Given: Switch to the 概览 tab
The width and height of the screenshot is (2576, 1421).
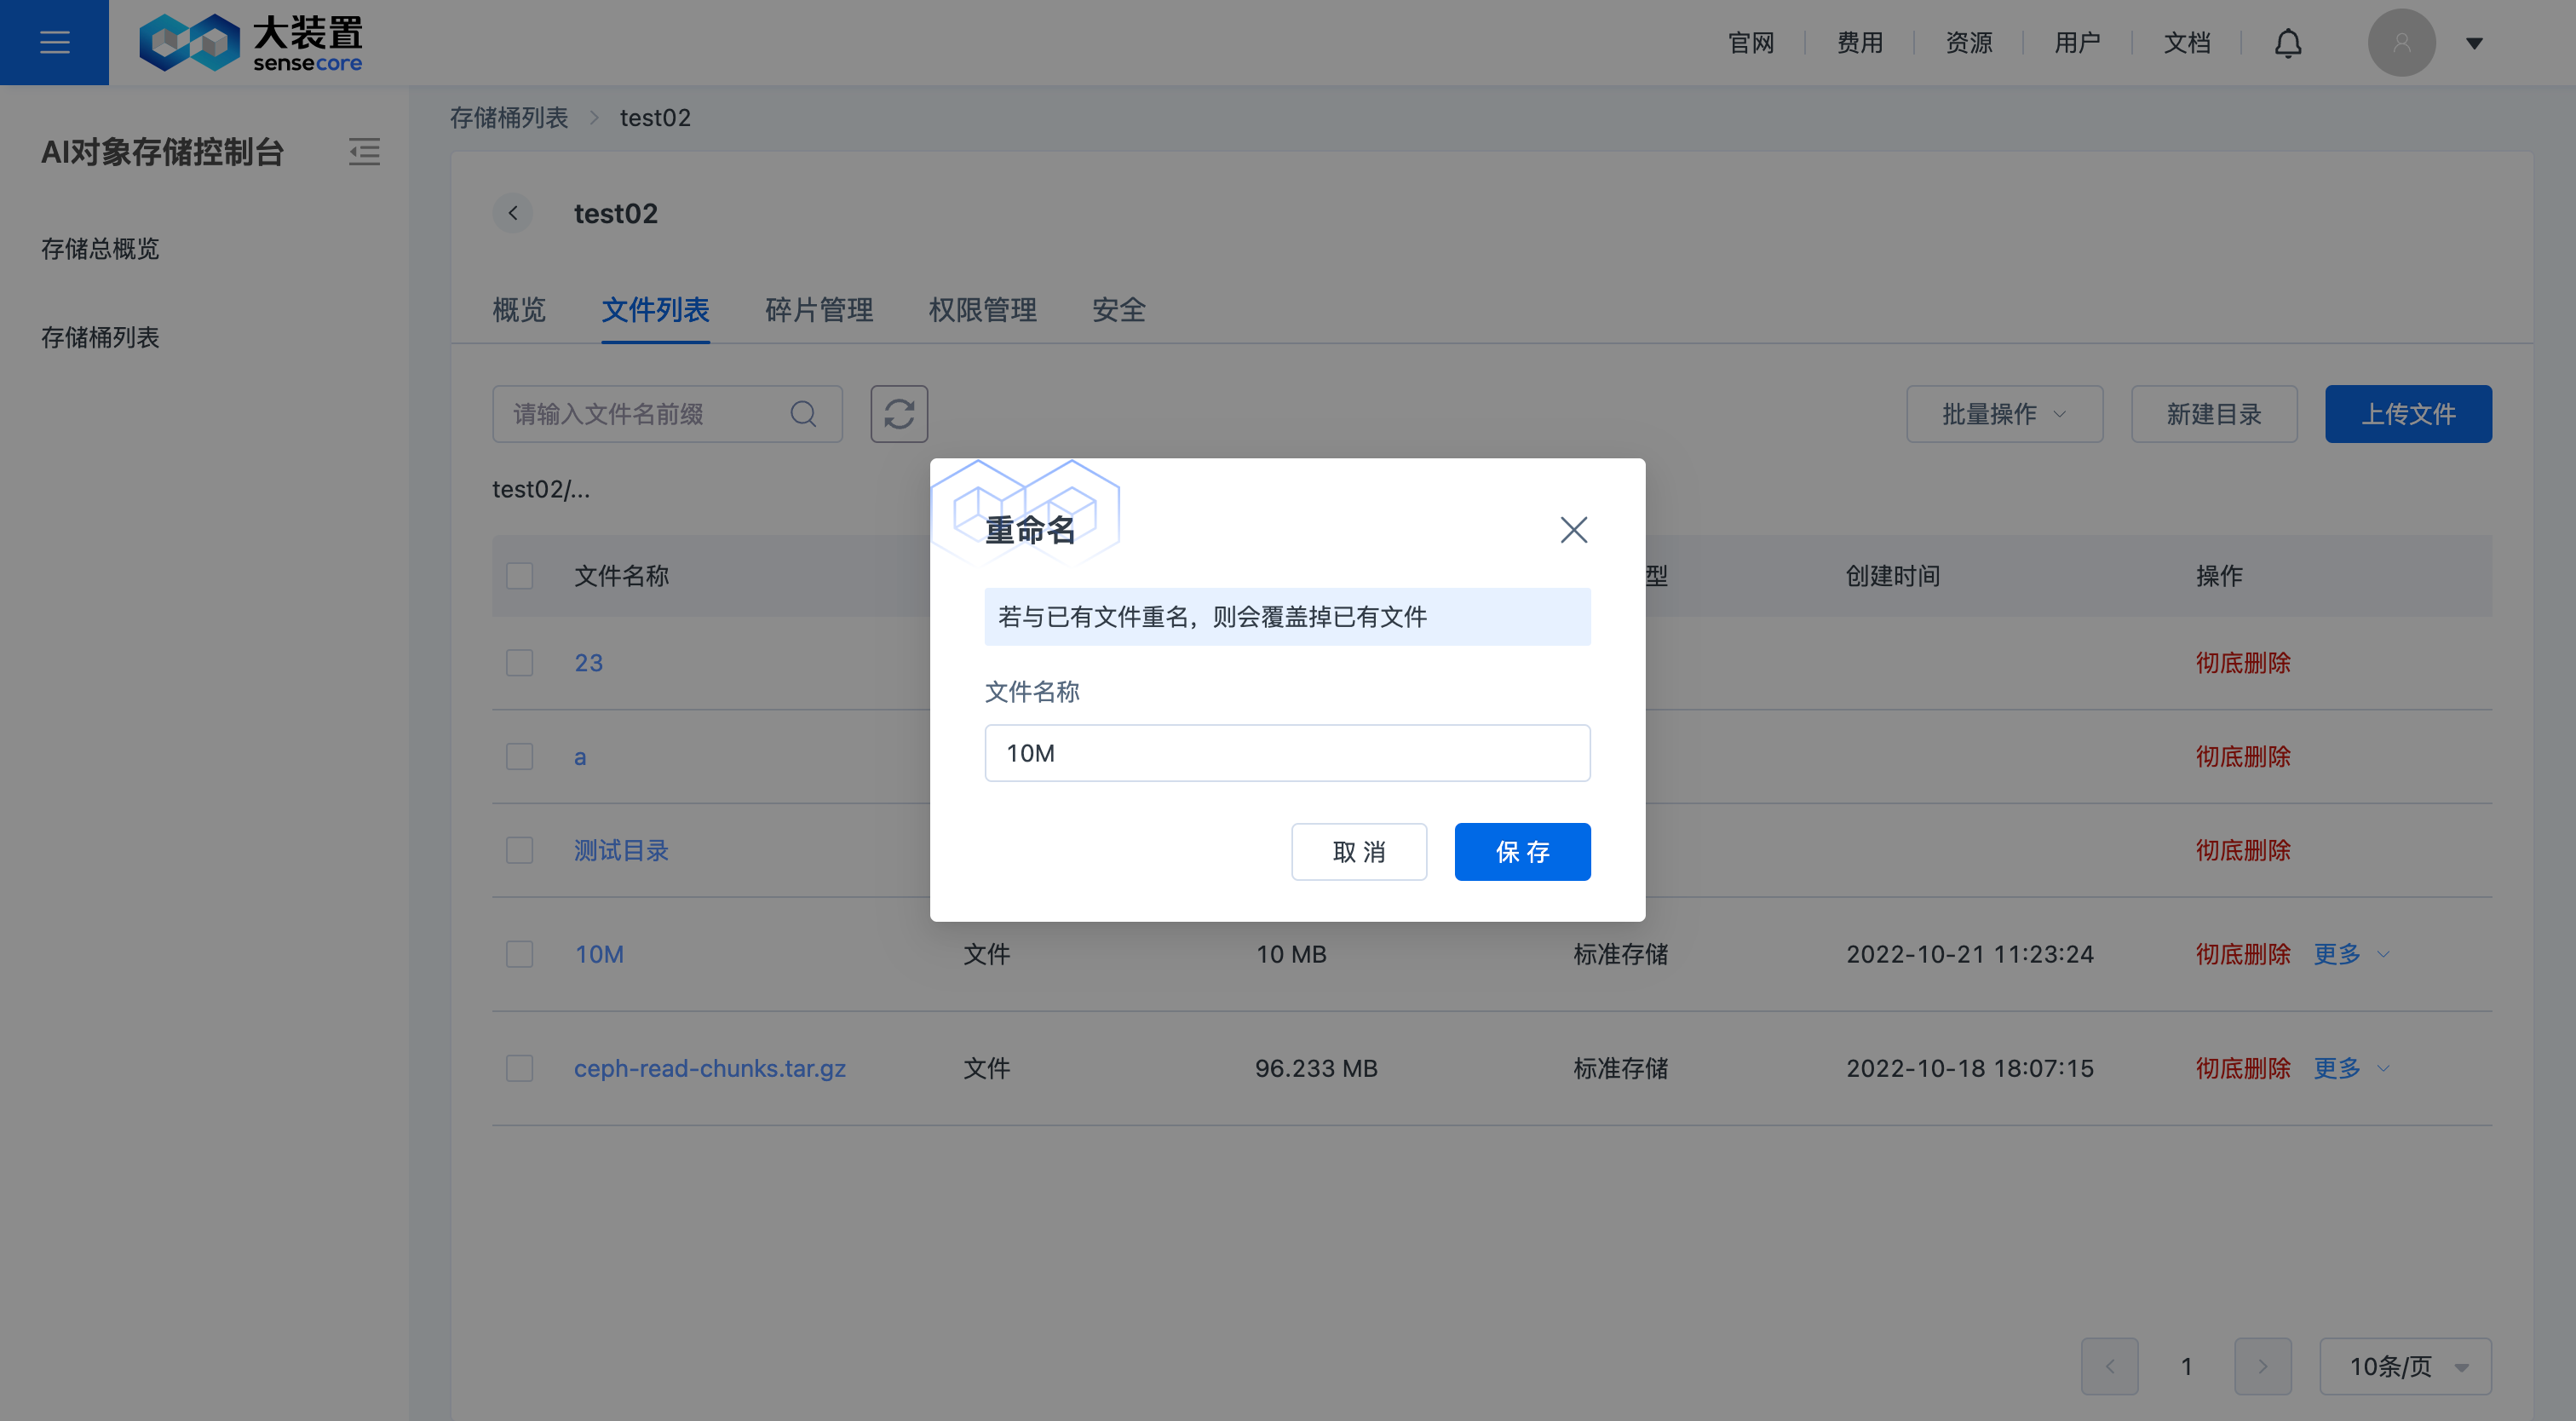Looking at the screenshot, I should click(519, 310).
